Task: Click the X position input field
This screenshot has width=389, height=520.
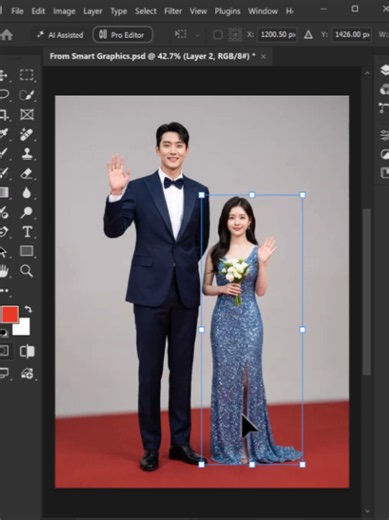Action: click(277, 34)
